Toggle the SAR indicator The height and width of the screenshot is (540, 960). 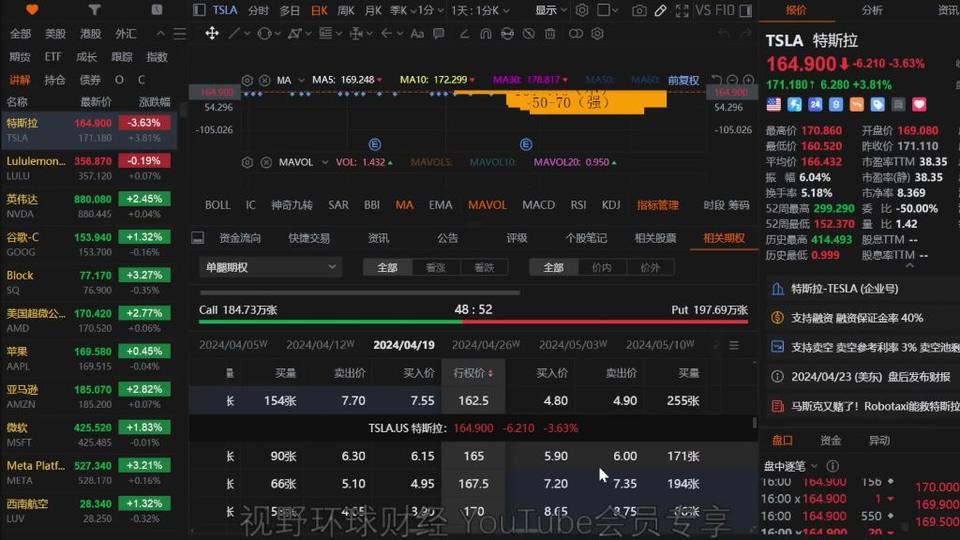(338, 205)
